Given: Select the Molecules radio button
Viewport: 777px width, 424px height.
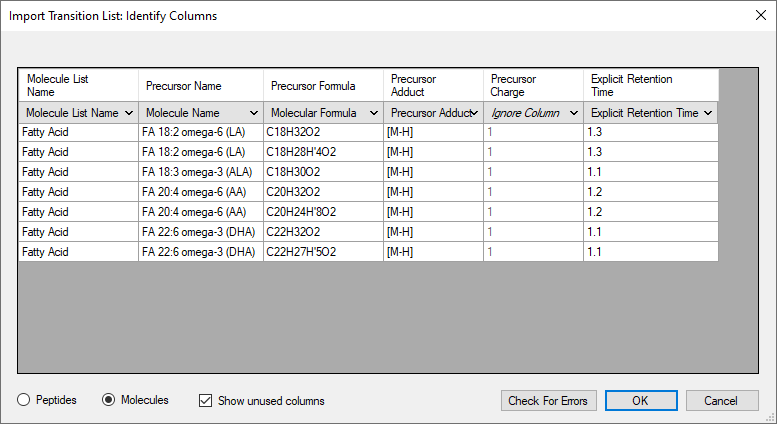Looking at the screenshot, I should pos(109,400).
